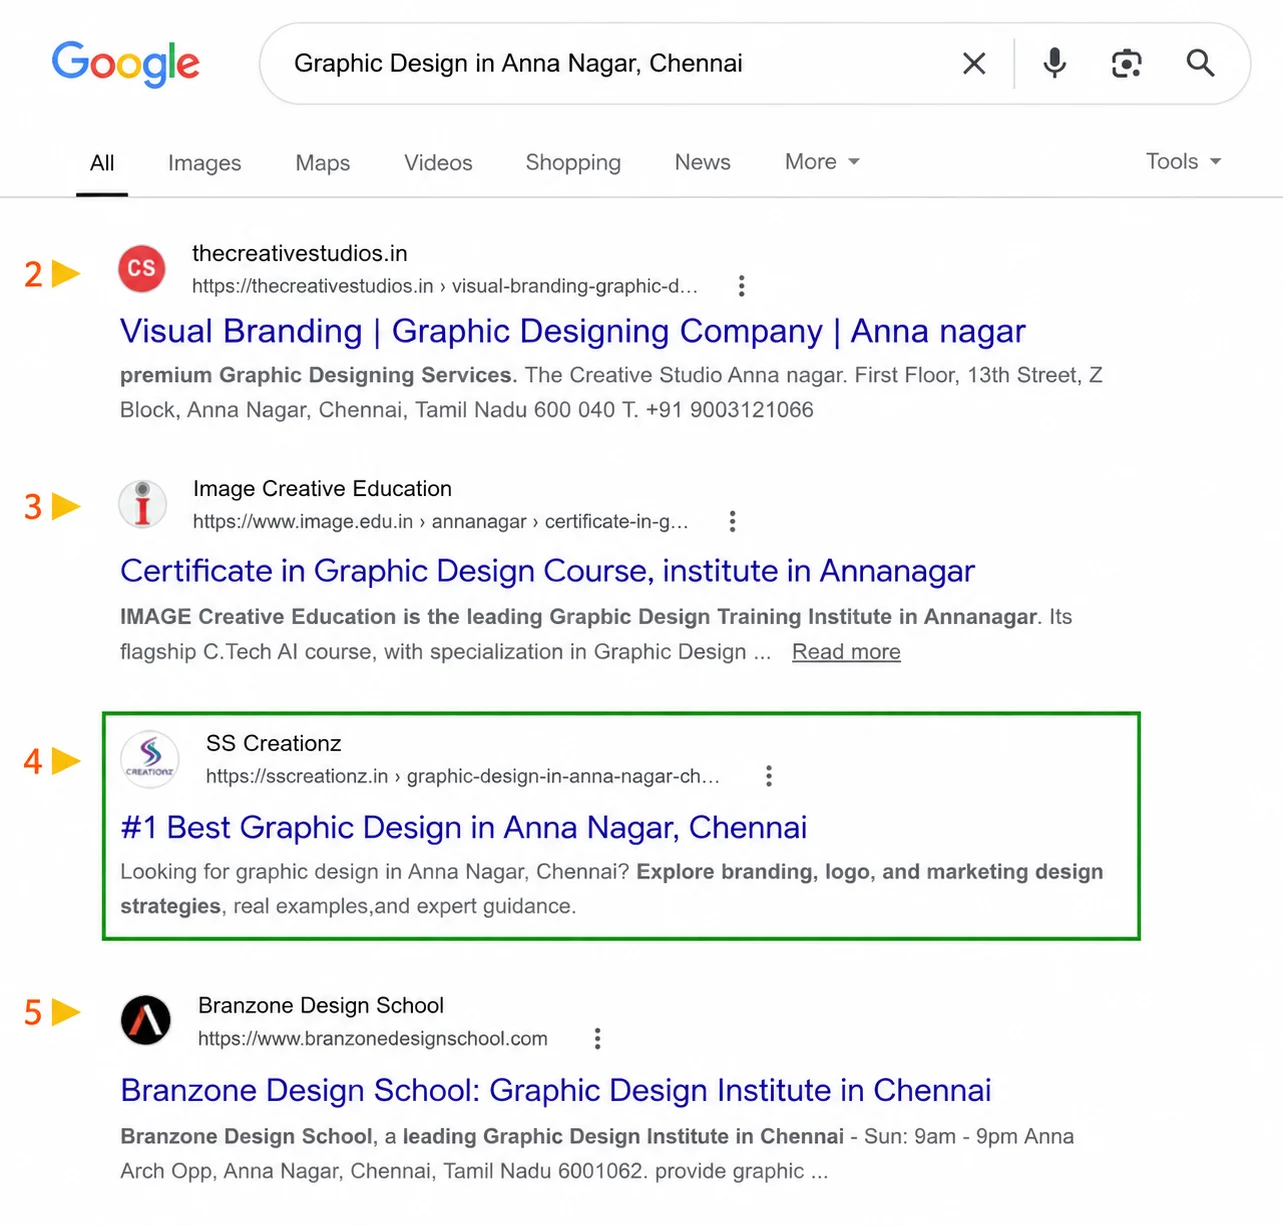Click the Google logo
Image resolution: width=1283 pixels, height=1226 pixels.
click(x=126, y=64)
